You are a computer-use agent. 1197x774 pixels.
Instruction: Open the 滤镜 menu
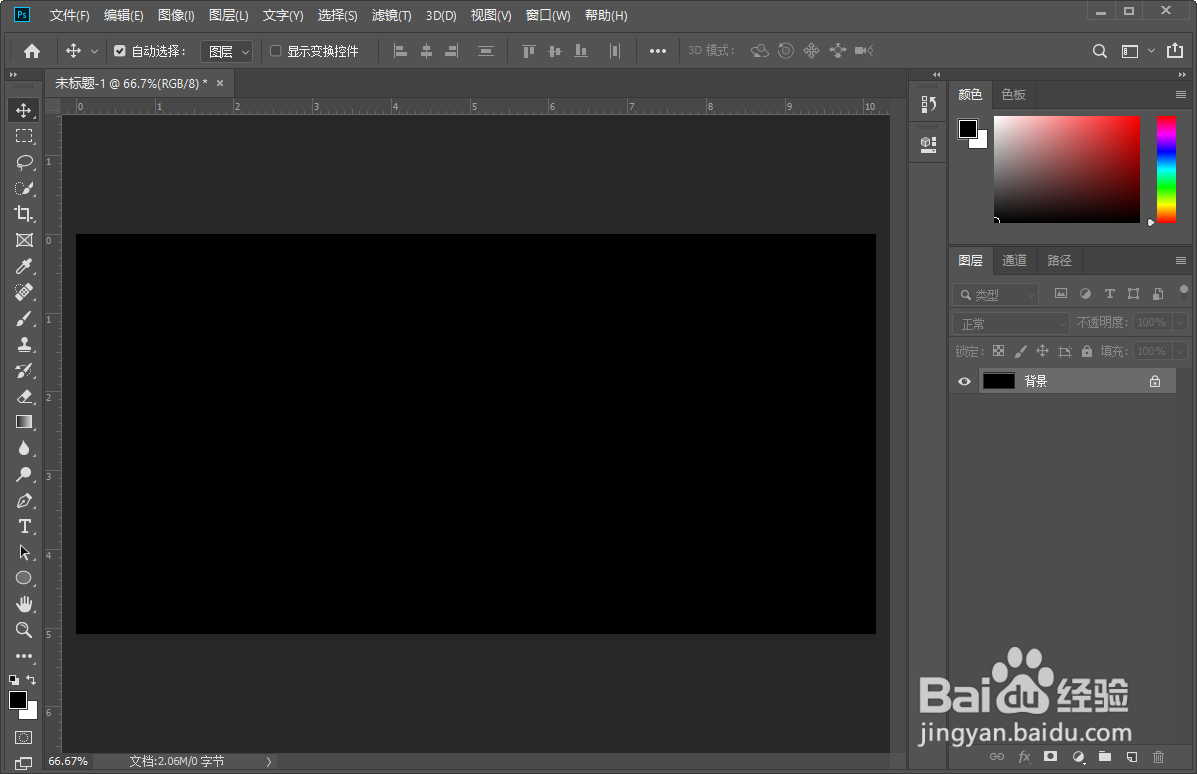391,15
